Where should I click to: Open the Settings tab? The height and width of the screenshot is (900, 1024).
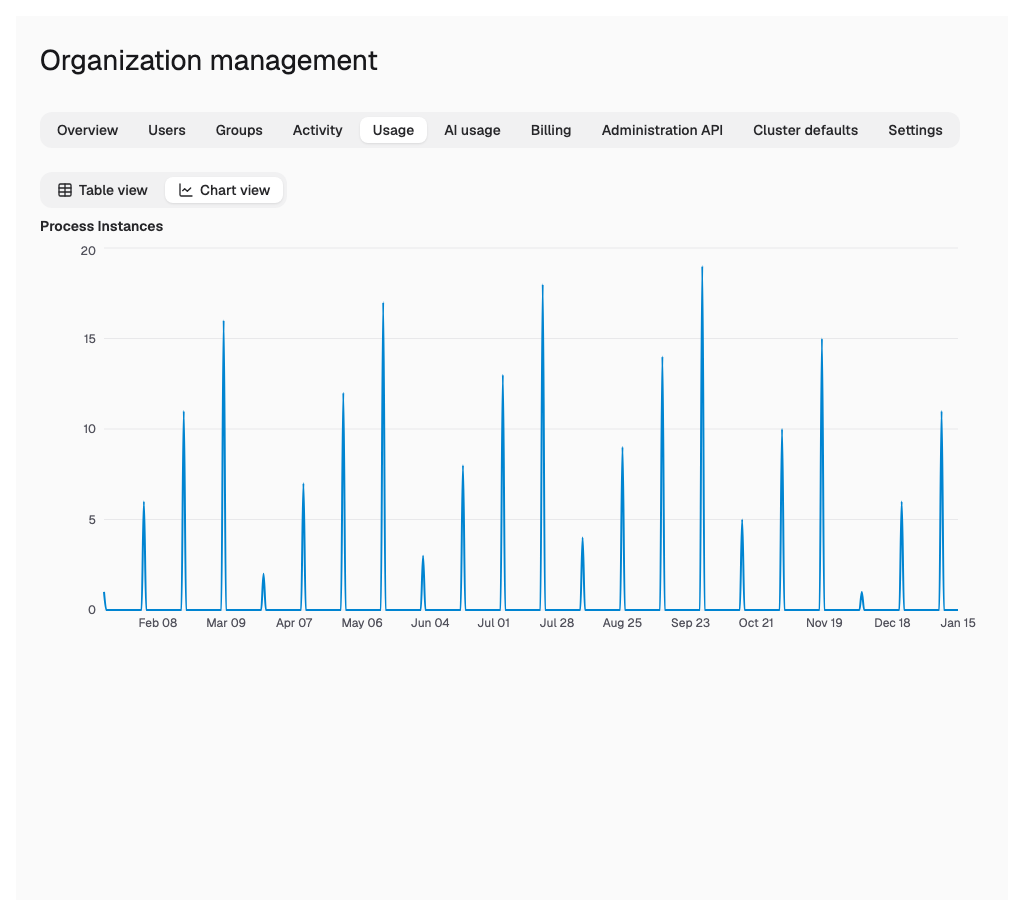click(x=915, y=130)
